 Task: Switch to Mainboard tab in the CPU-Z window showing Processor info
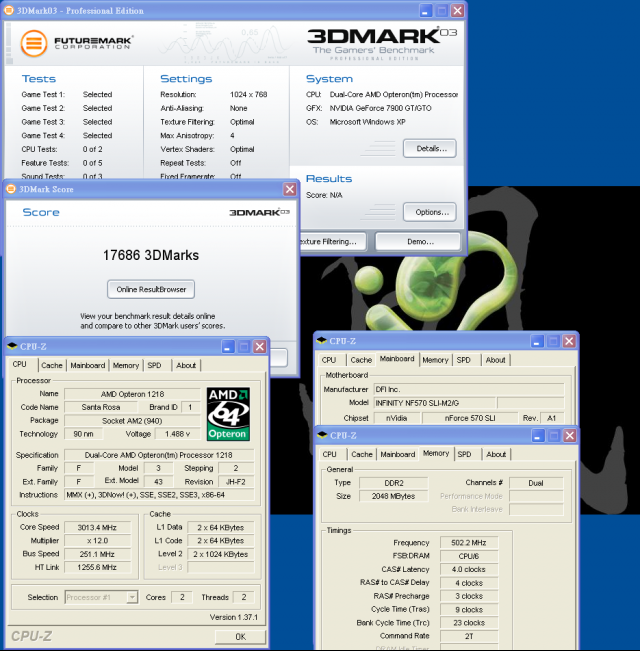(88, 365)
